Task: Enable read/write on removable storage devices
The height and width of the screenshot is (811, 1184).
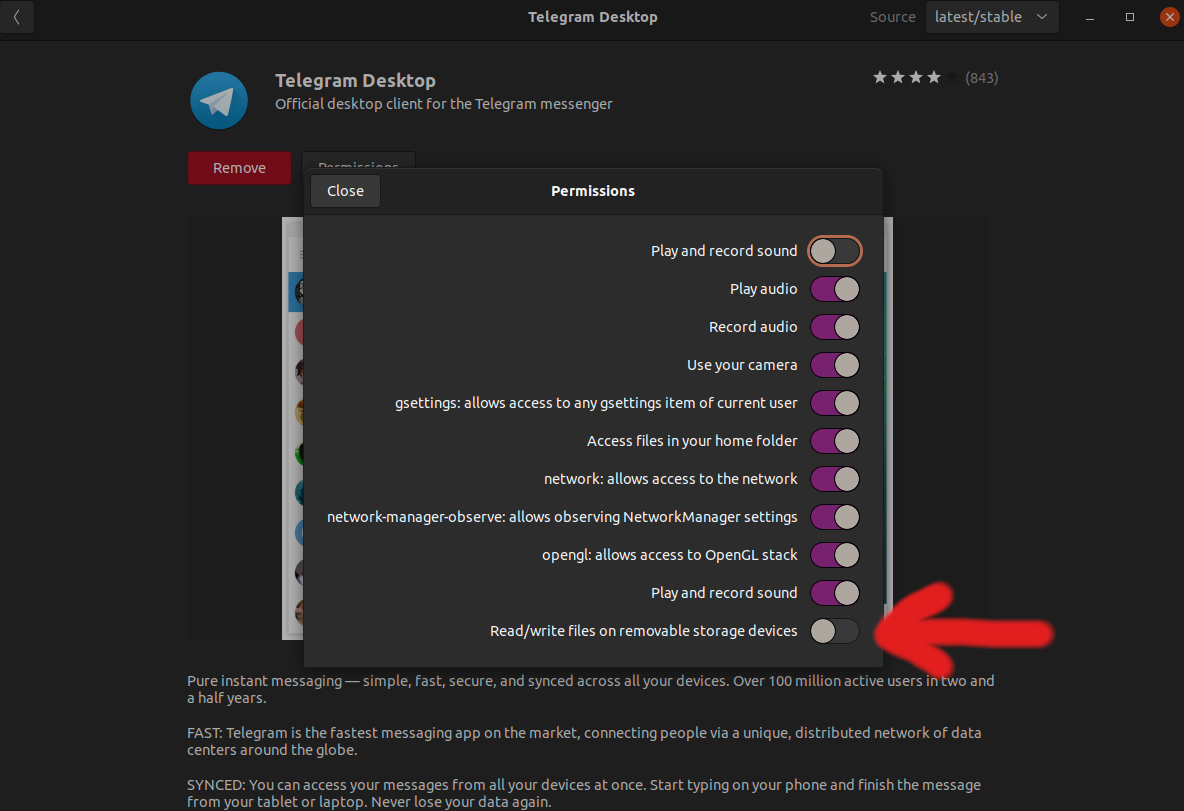Action: [835, 631]
